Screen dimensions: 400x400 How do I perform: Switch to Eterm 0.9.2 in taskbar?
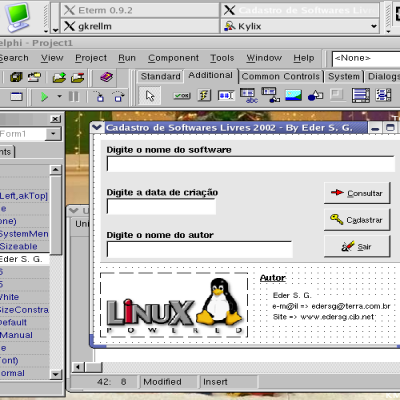139,10
